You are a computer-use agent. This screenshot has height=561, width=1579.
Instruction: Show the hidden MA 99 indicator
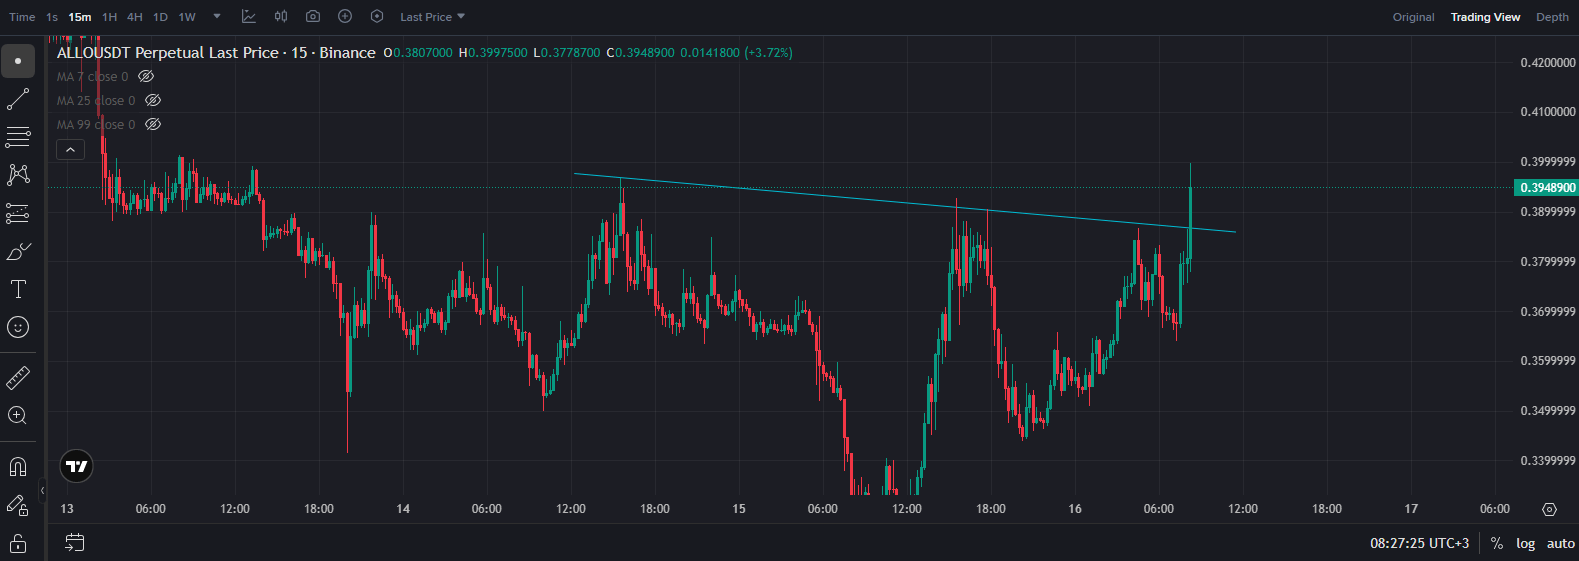153,124
